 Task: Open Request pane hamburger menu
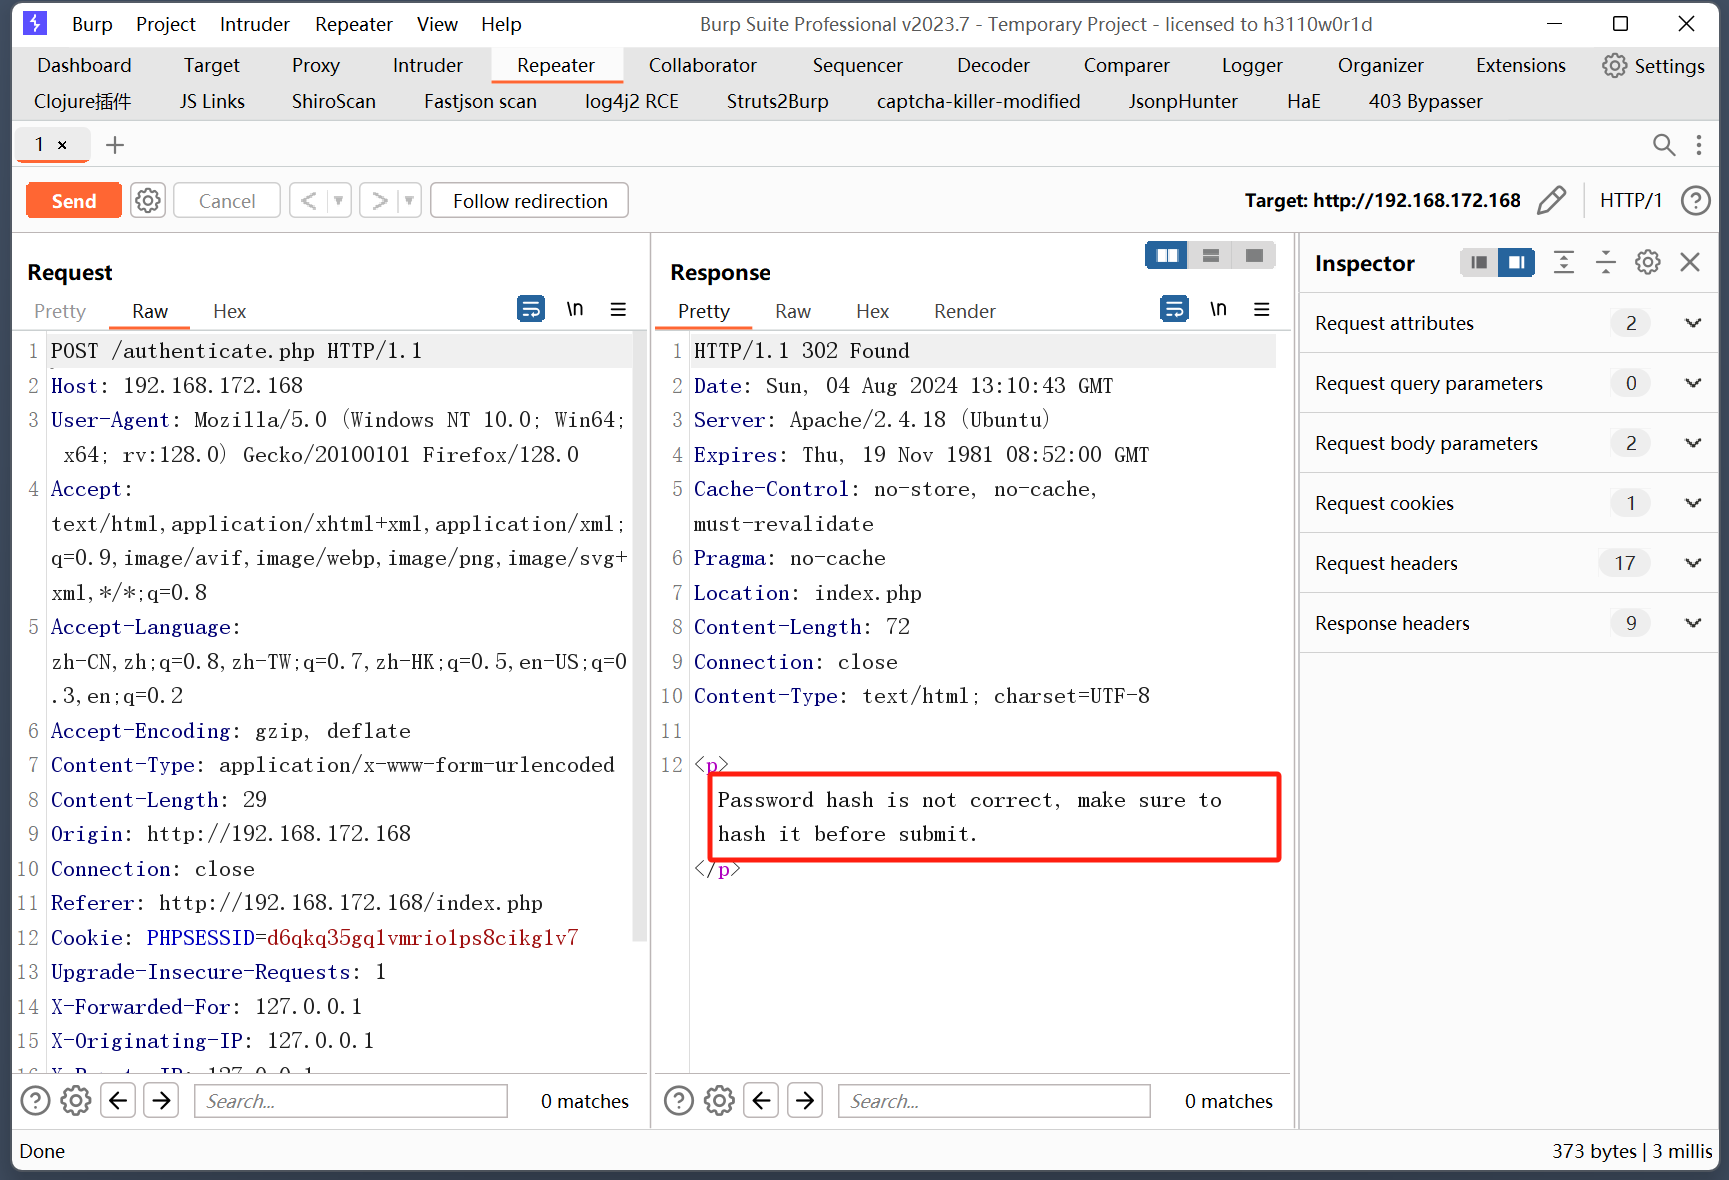pos(618,309)
